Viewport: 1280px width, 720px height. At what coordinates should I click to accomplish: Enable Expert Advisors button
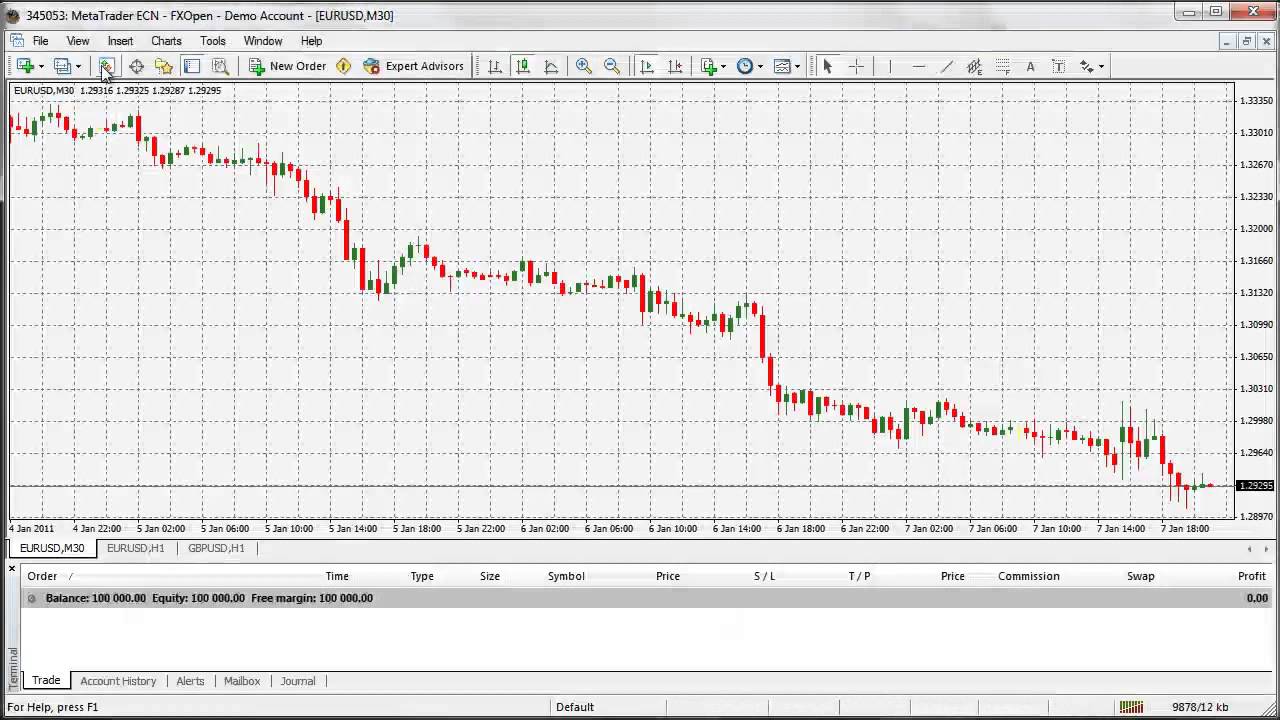tap(414, 66)
